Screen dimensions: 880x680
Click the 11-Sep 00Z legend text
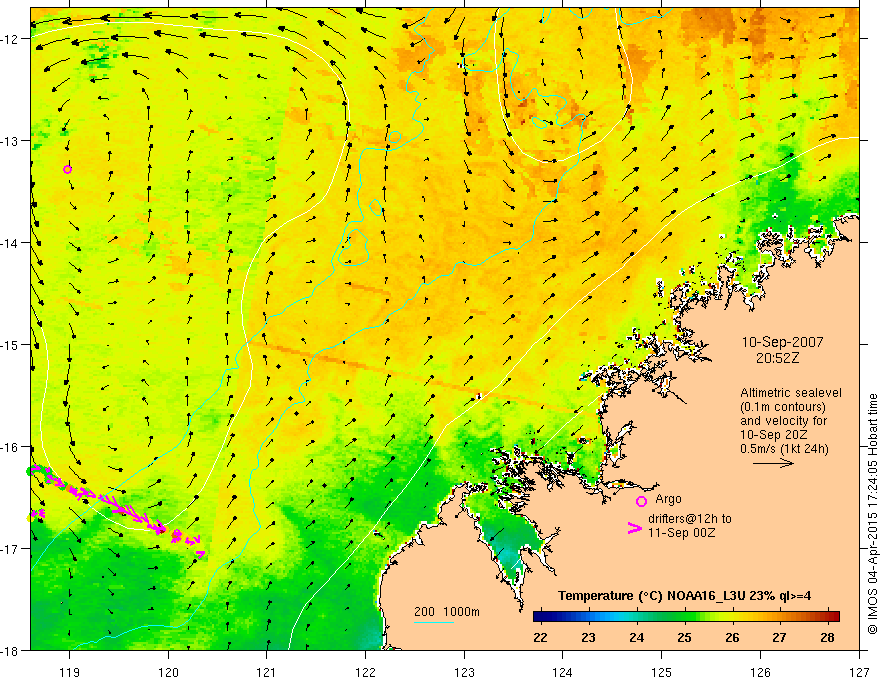pos(681,533)
